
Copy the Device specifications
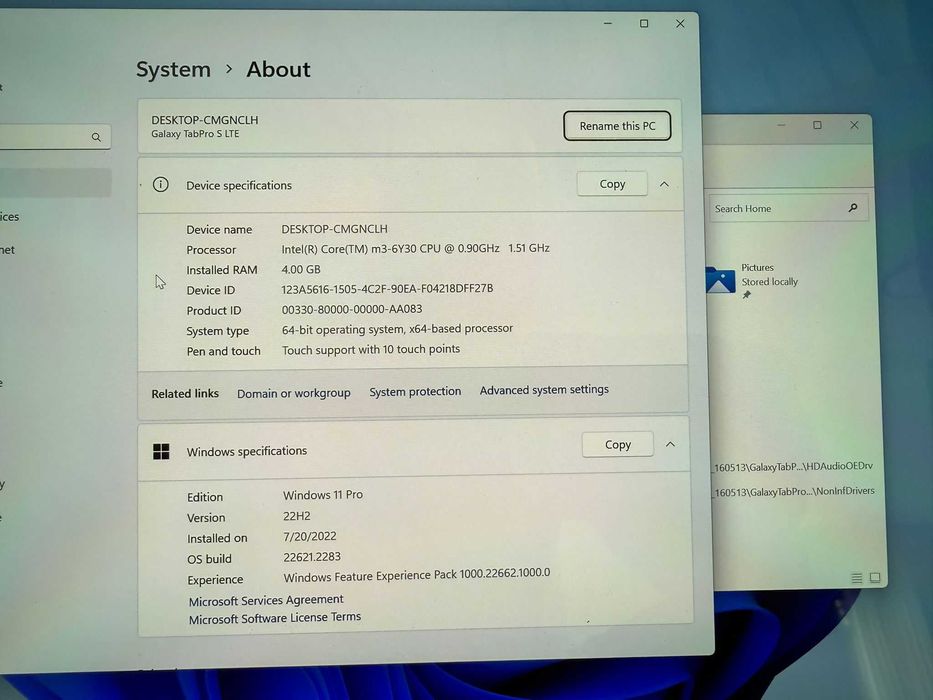point(612,184)
